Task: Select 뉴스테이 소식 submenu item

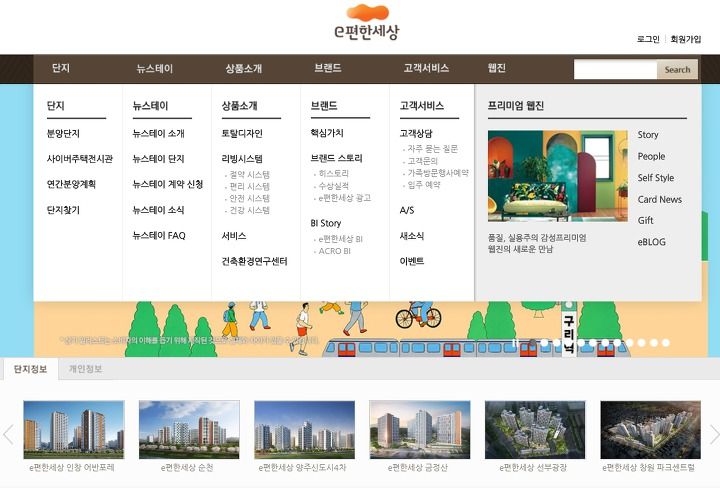Action: click(158, 210)
